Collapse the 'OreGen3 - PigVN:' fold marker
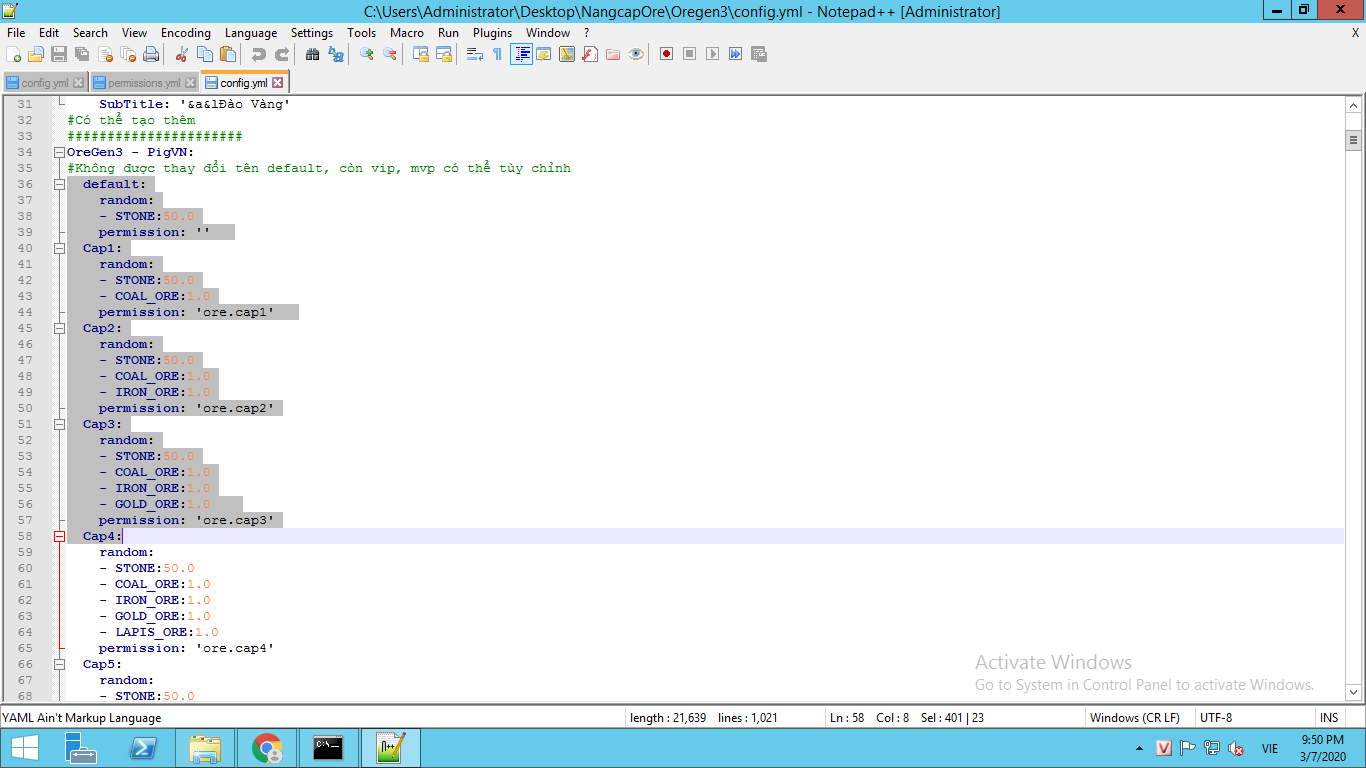Viewport: 1366px width, 768px height. 59,152
